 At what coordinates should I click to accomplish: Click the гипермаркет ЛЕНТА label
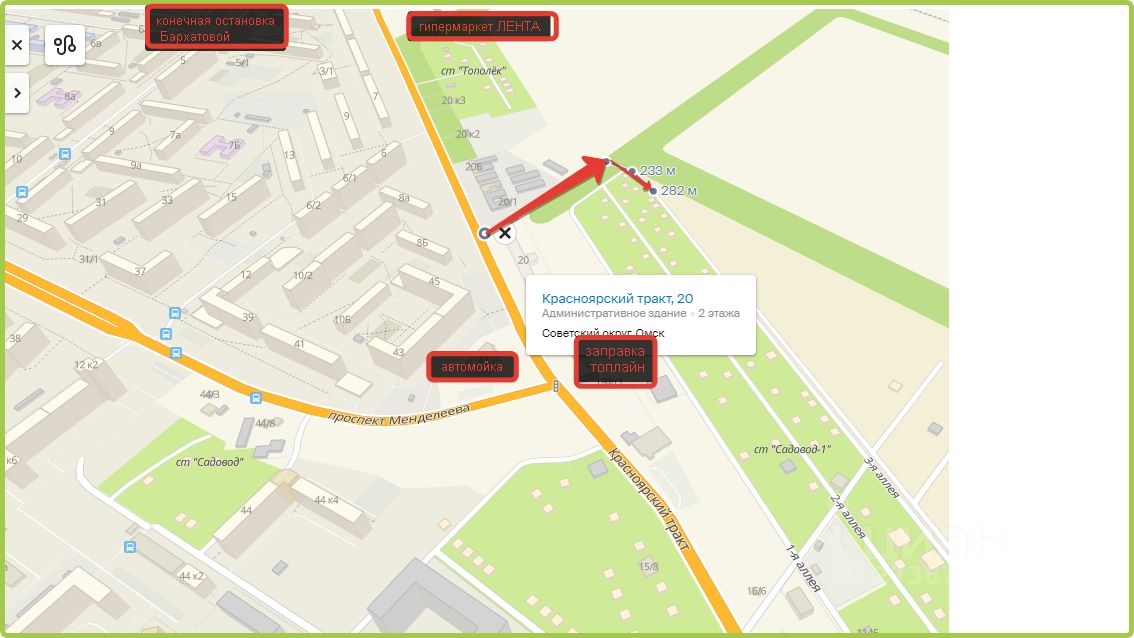482,27
